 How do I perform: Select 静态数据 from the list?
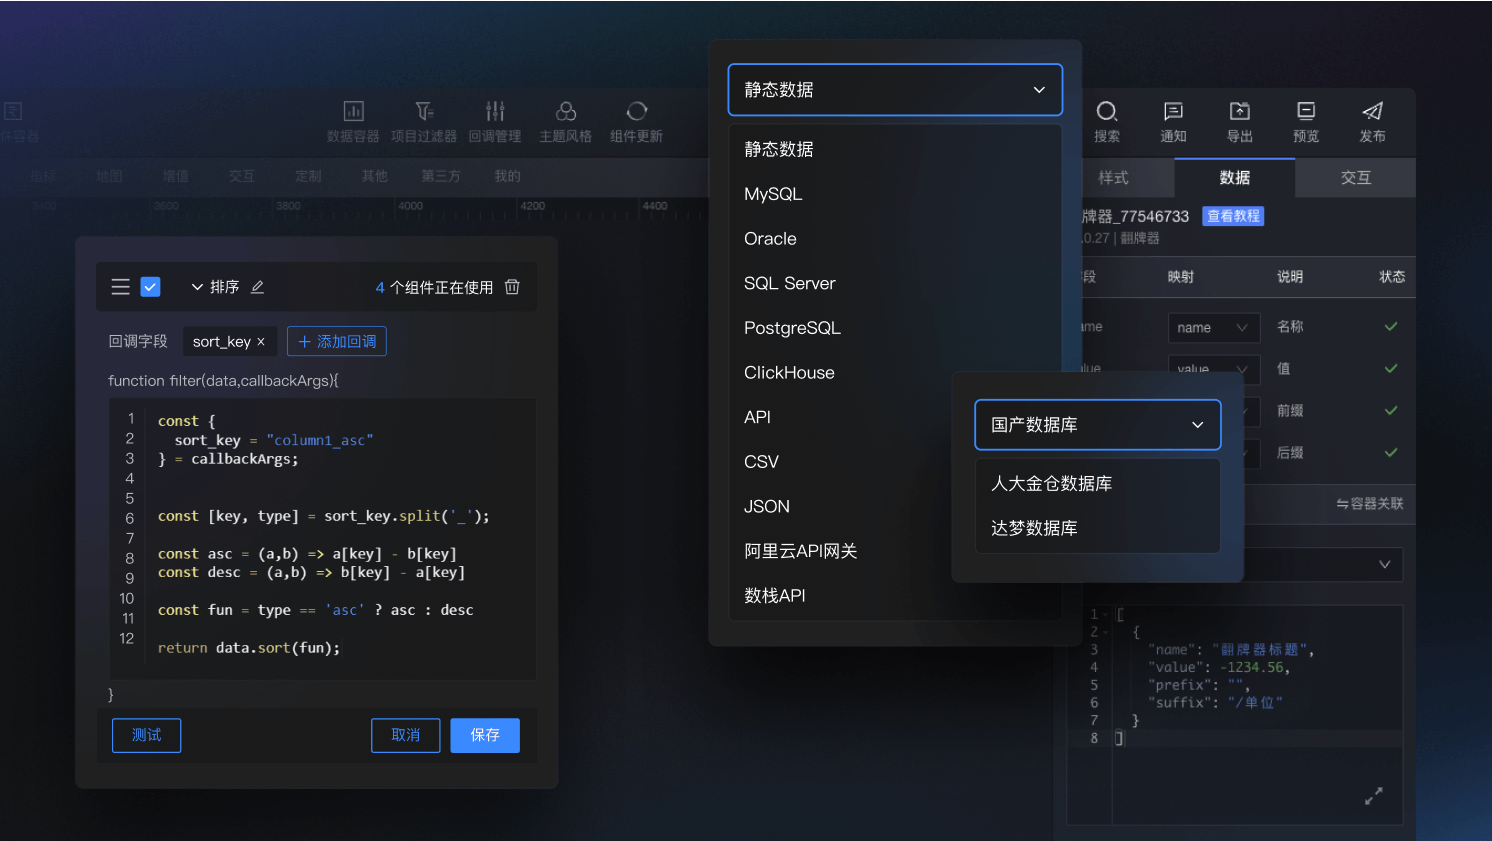tap(895, 149)
